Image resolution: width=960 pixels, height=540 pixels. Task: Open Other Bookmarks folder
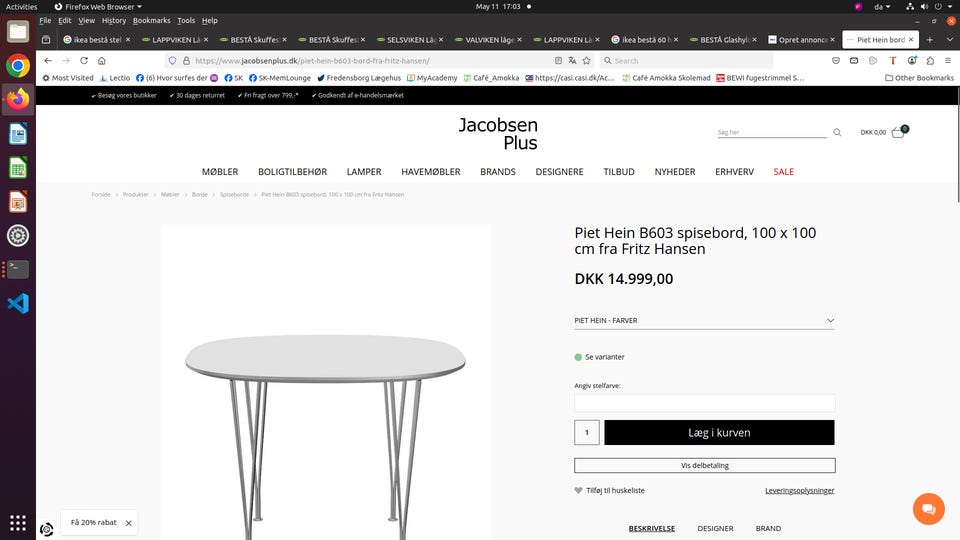coord(919,78)
